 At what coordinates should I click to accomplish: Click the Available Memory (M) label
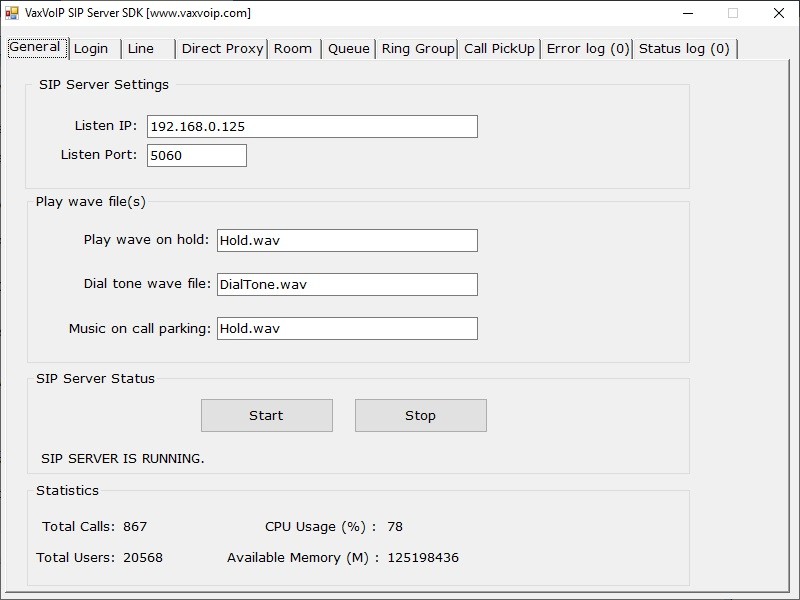pos(303,558)
